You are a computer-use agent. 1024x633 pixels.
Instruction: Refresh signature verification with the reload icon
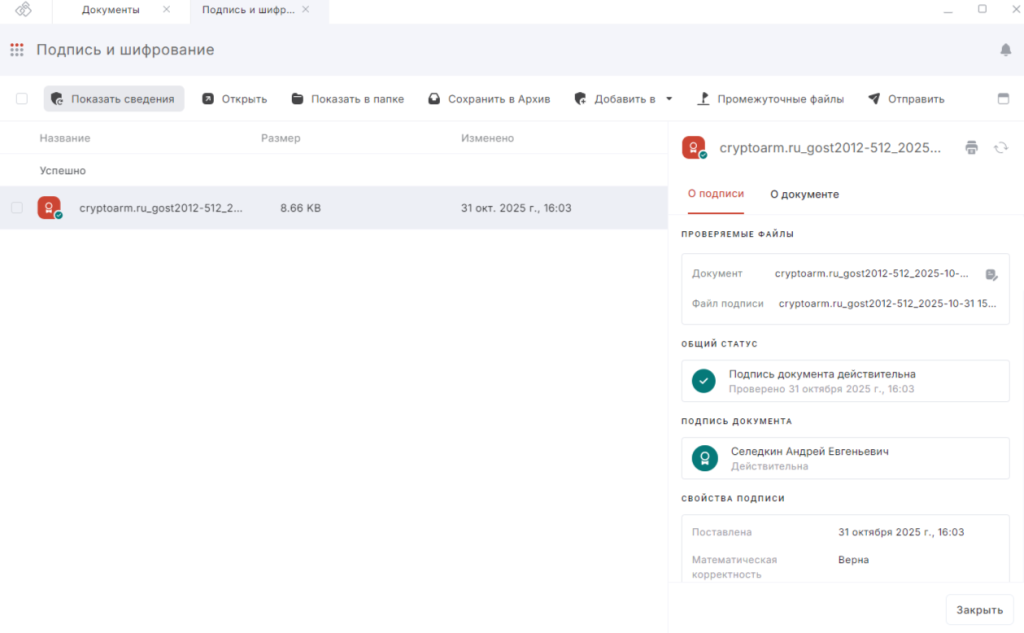1000,148
